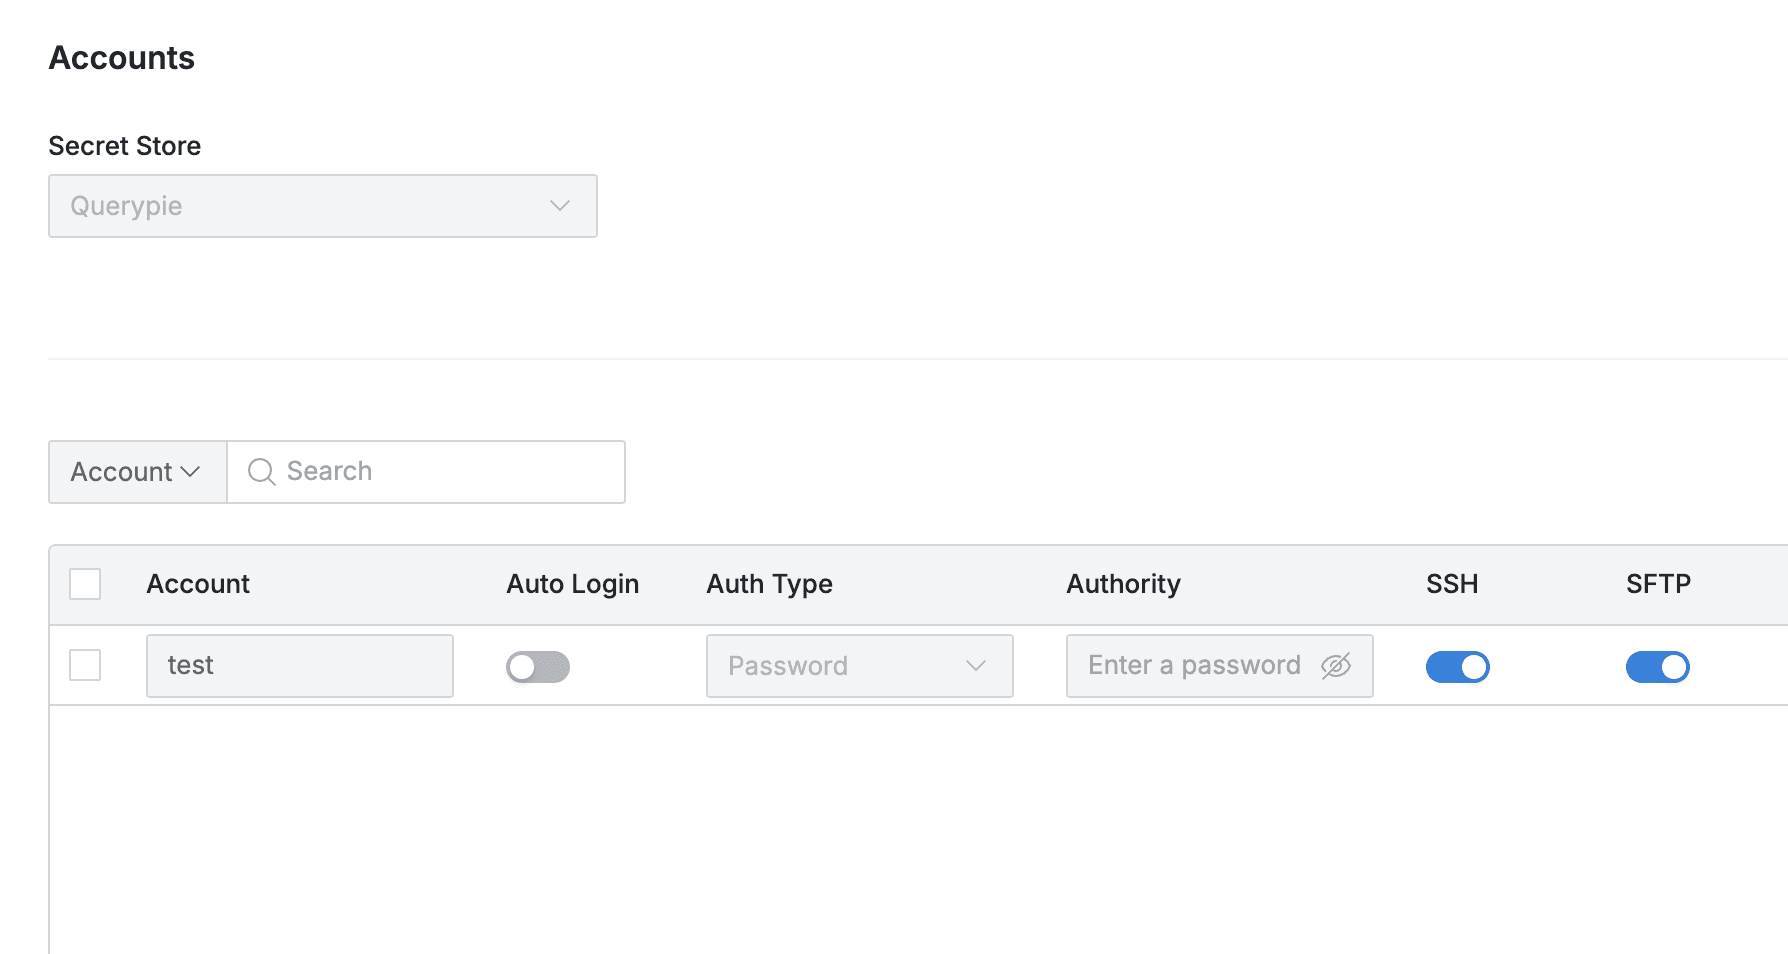Image resolution: width=1788 pixels, height=954 pixels.
Task: Edit the test account name field
Action: tap(299, 665)
